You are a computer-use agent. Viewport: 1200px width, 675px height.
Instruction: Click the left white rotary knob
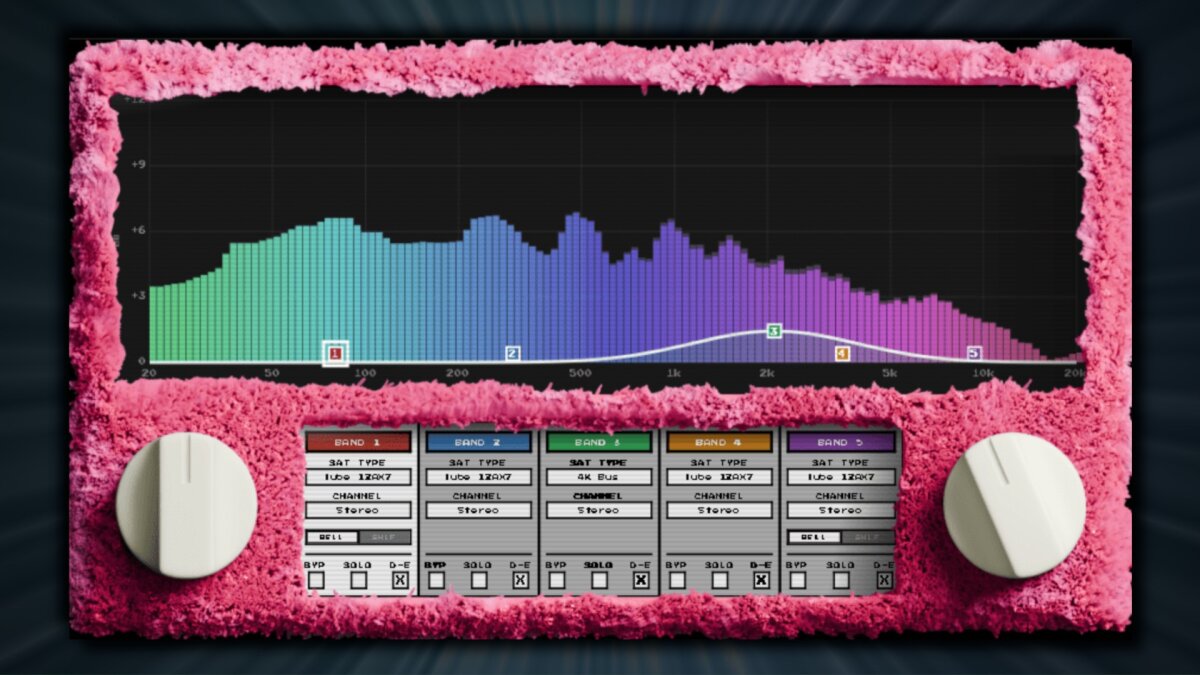click(x=187, y=505)
